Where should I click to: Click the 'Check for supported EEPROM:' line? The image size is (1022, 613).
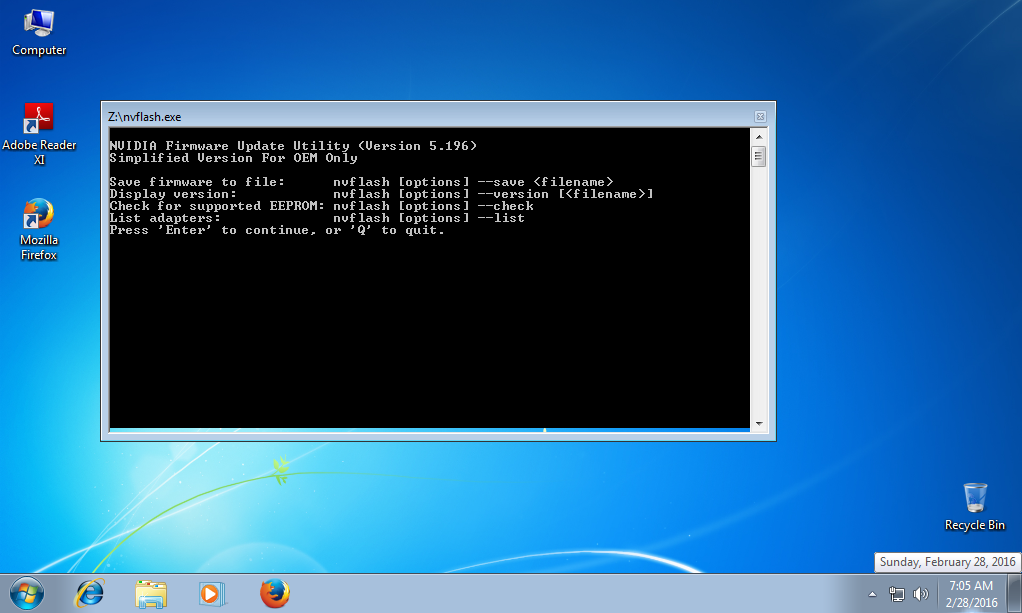(x=321, y=206)
